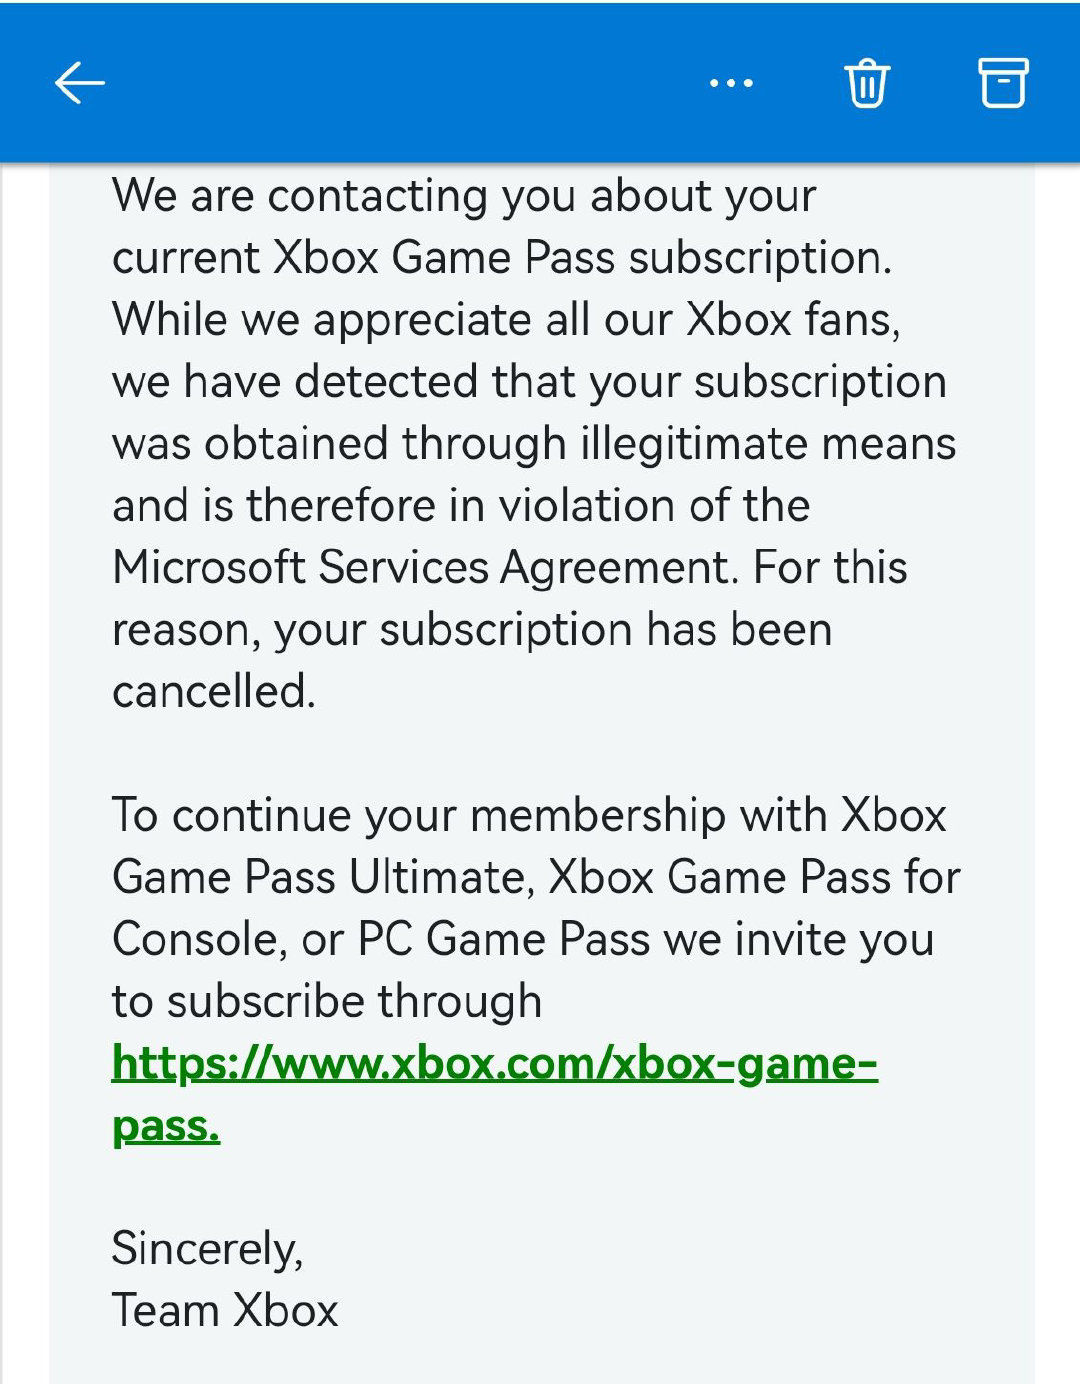Screen dimensions: 1080x1384
Task: Go back using the left arrow
Action: 80,83
